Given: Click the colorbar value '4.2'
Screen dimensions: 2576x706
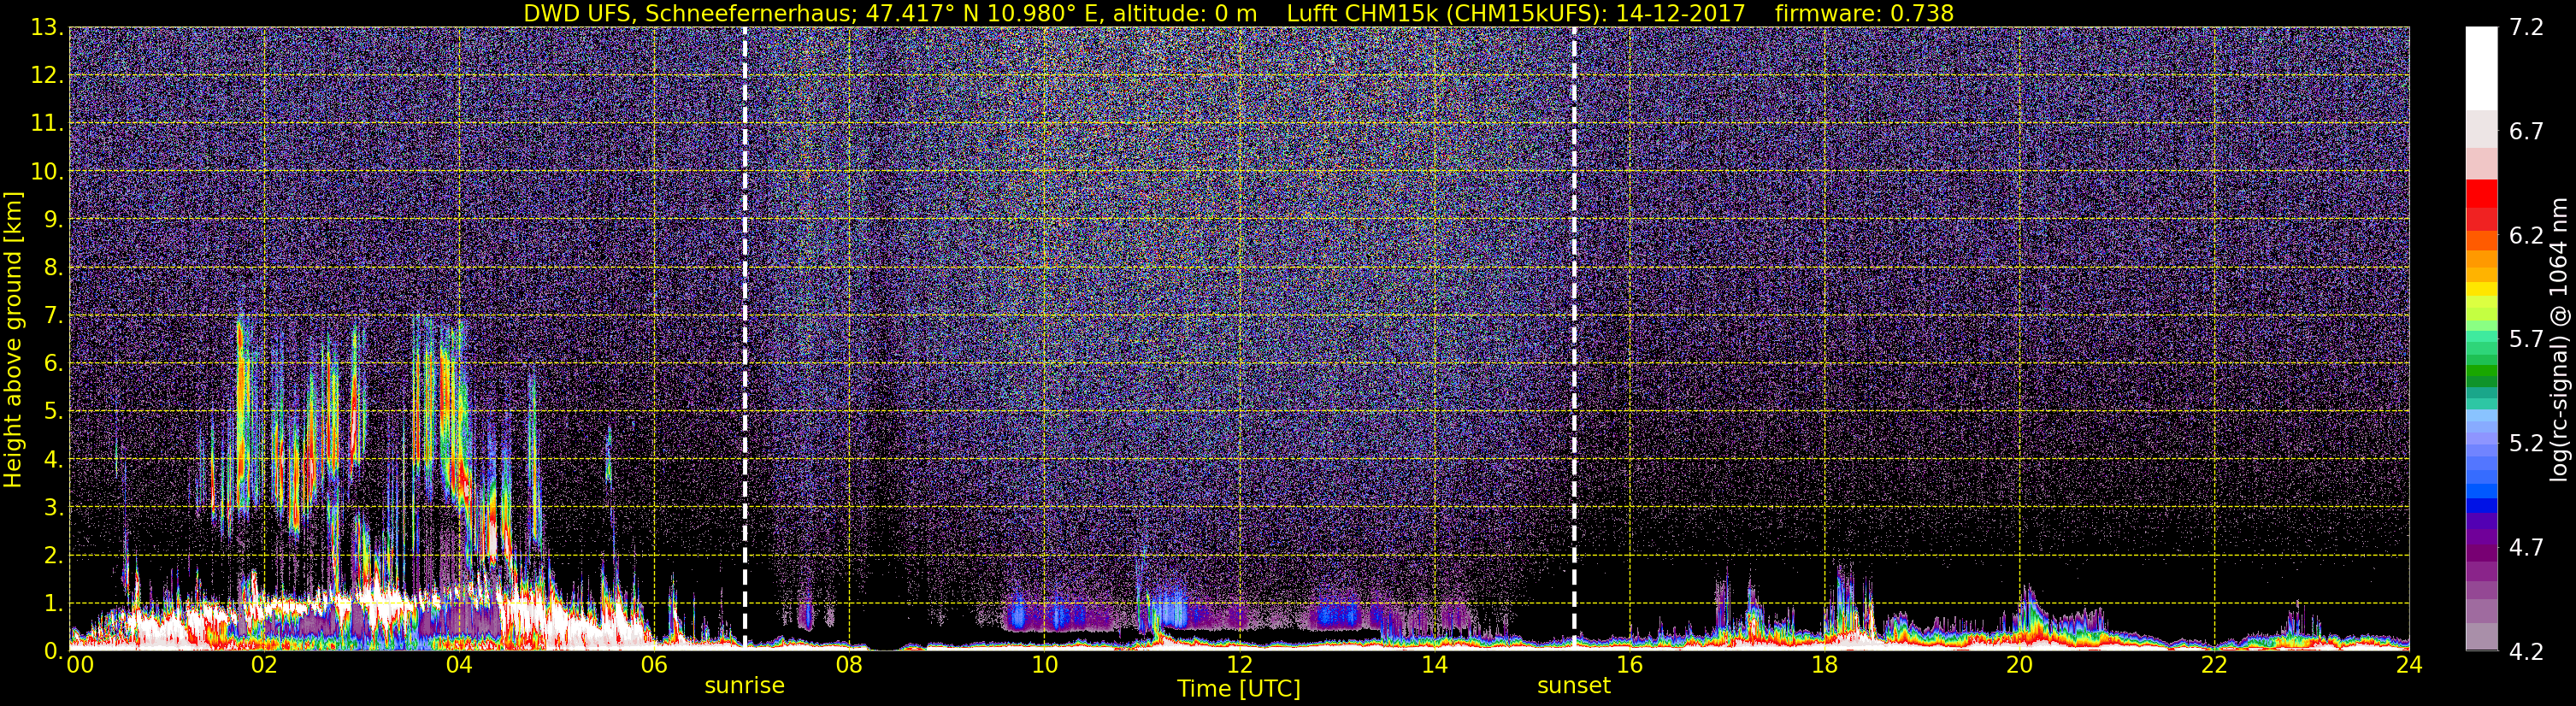Looking at the screenshot, I should [x=2526, y=652].
